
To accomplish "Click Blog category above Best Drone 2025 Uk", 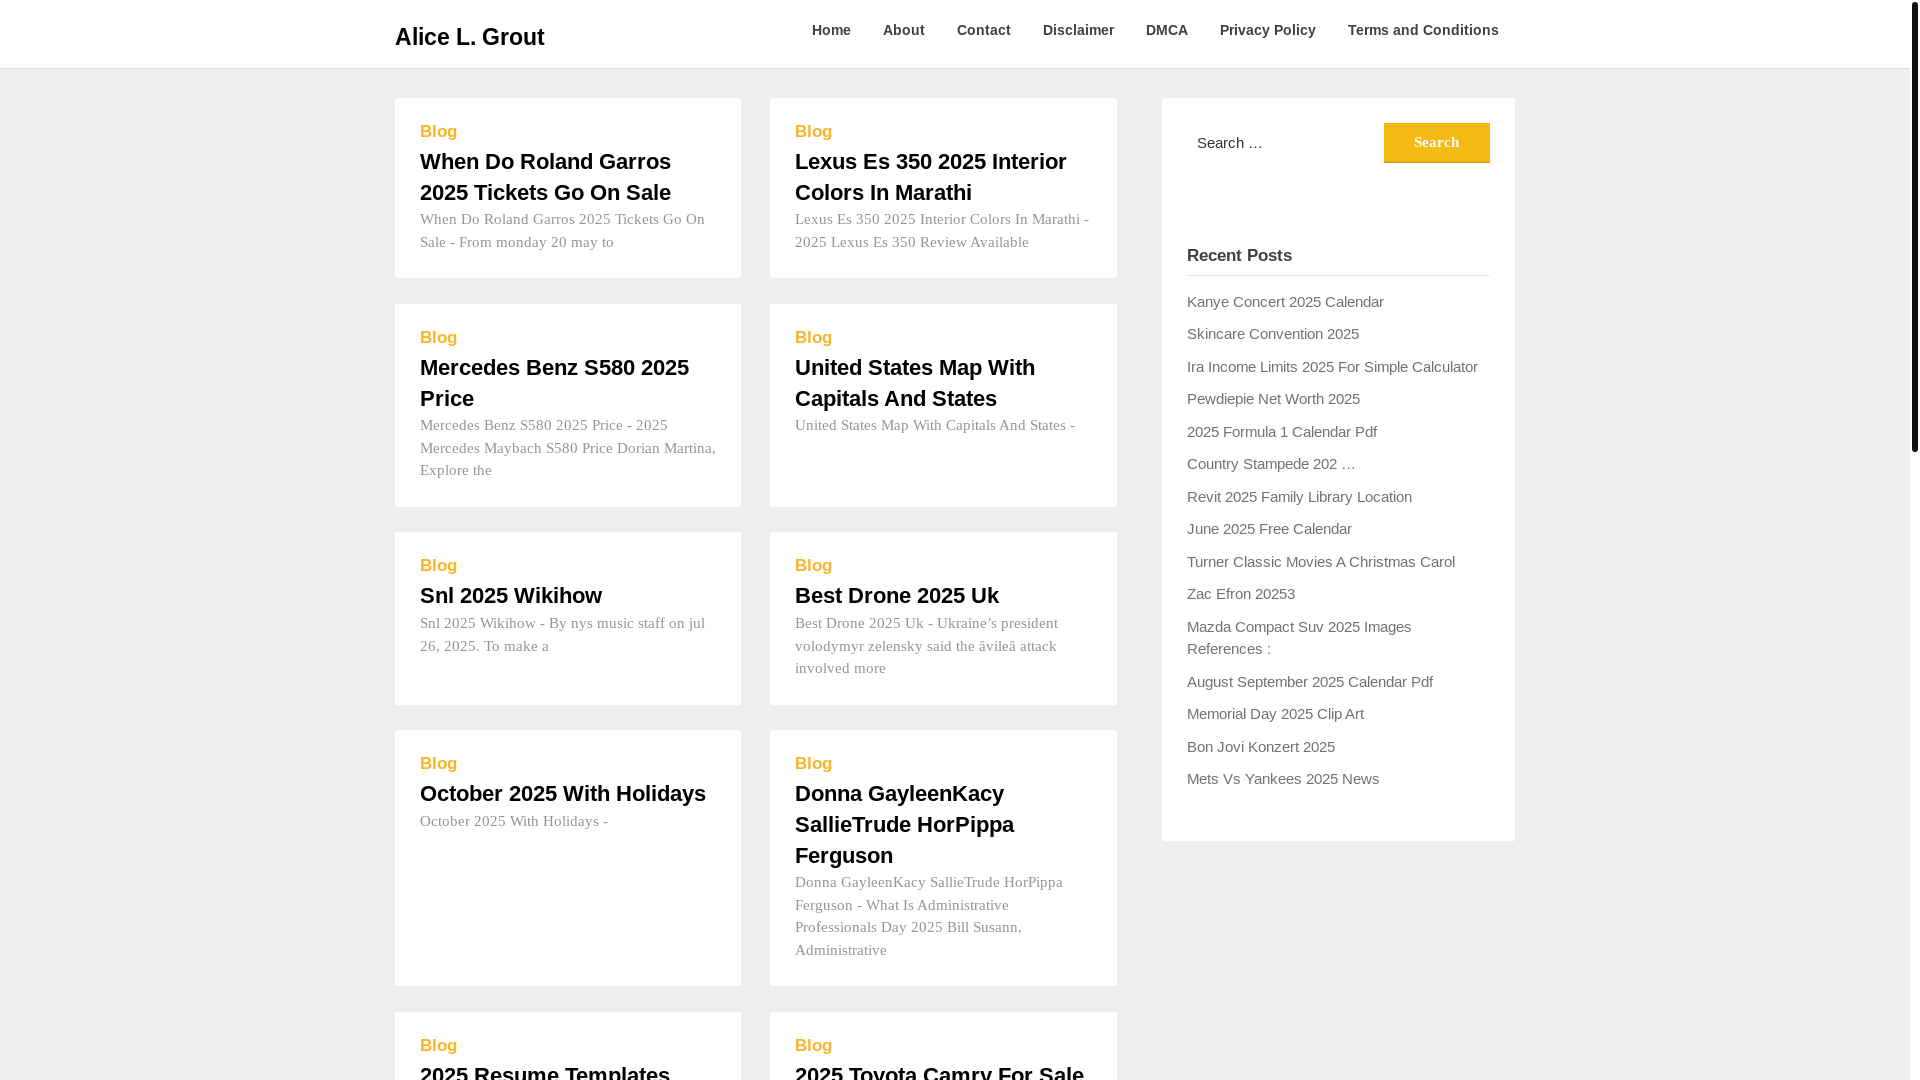I will 813,566.
